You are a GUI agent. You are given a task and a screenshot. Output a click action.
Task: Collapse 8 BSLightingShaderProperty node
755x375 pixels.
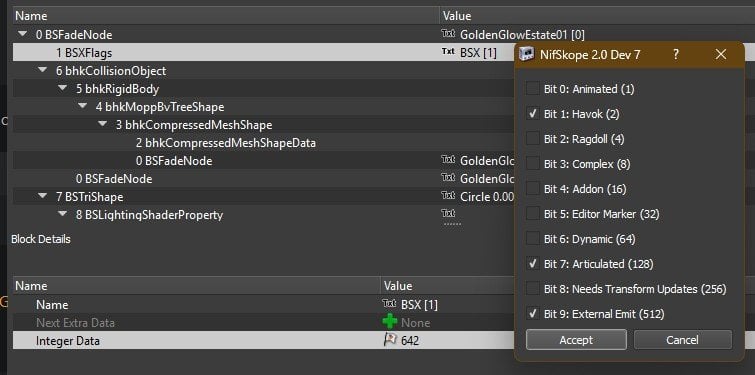click(x=63, y=215)
